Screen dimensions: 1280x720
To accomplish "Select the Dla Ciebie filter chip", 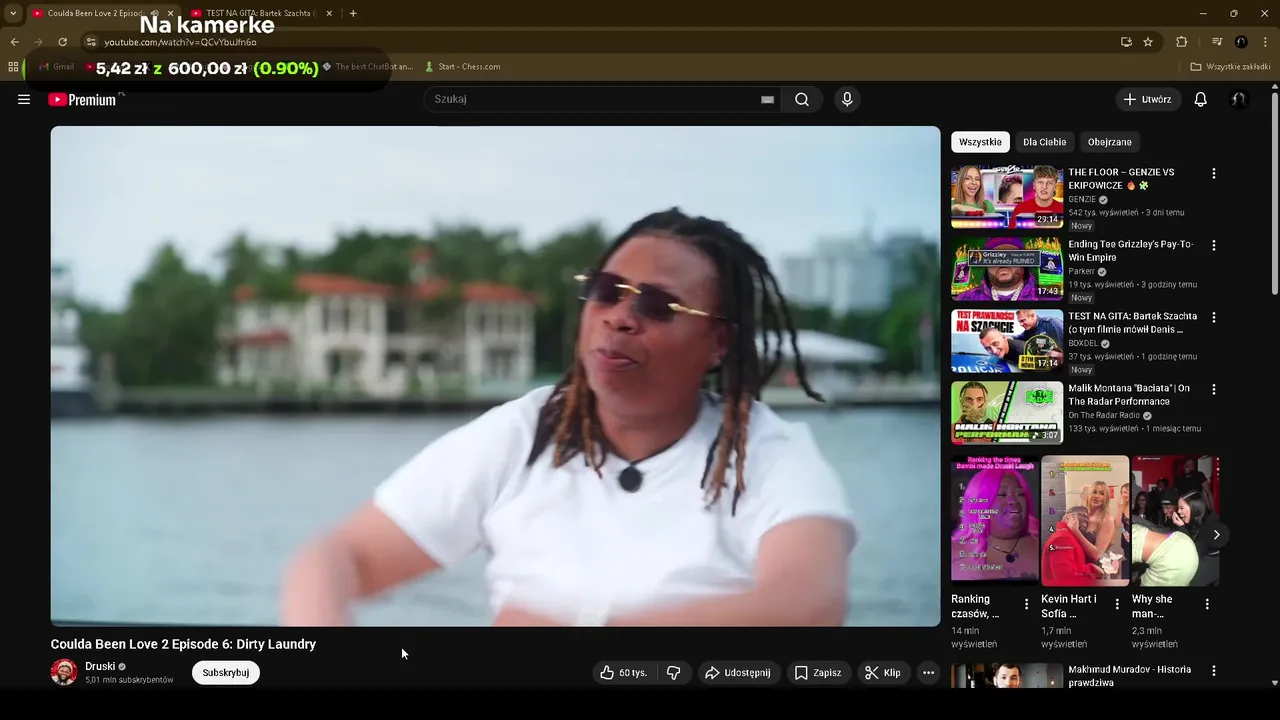I will coord(1044,142).
